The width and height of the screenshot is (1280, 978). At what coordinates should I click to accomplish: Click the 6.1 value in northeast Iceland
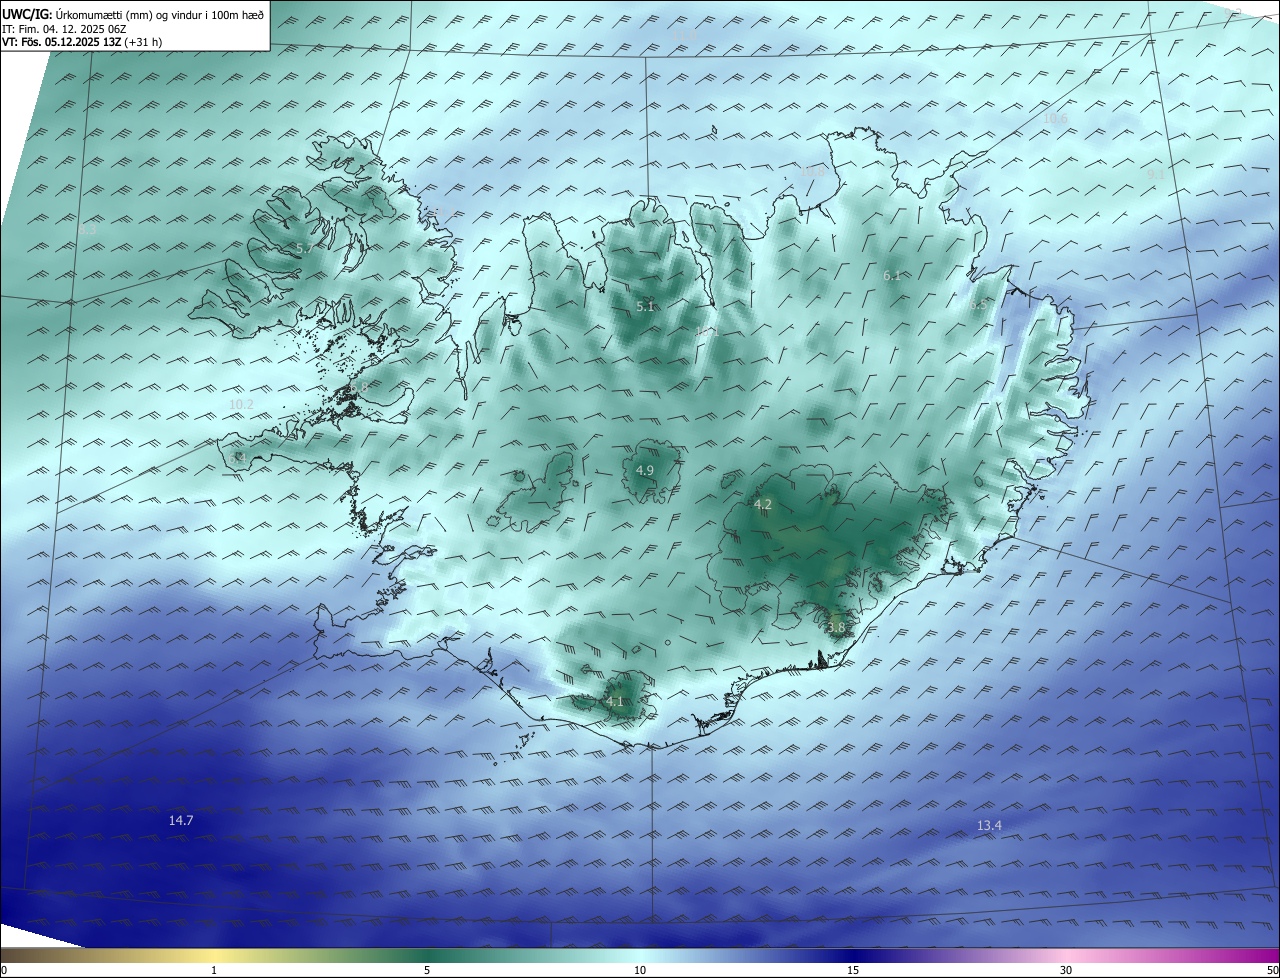892,275
